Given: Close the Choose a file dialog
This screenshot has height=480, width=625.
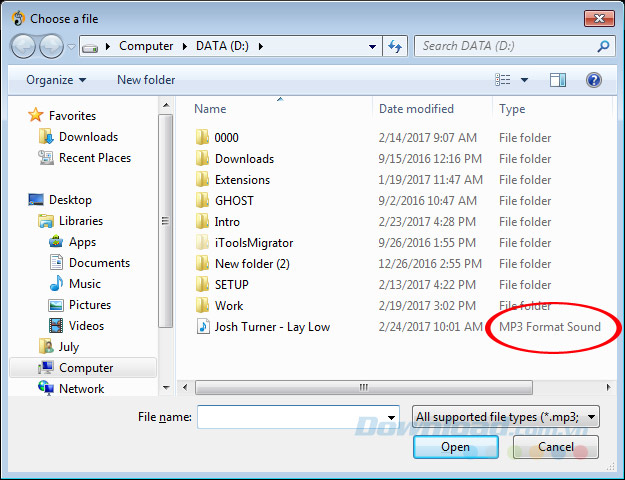Looking at the screenshot, I should (x=599, y=18).
